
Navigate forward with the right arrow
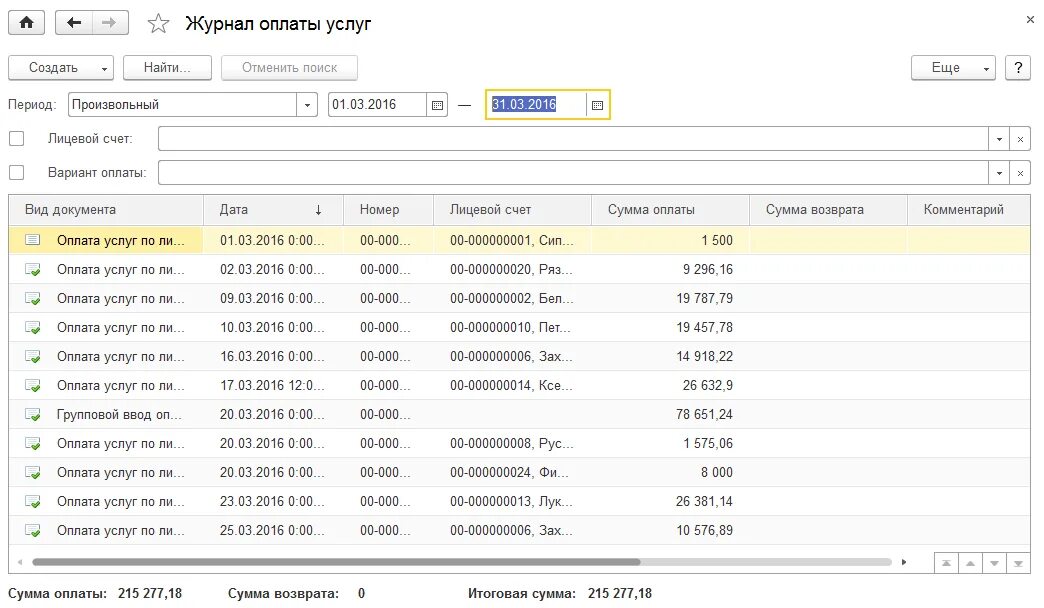tap(109, 23)
